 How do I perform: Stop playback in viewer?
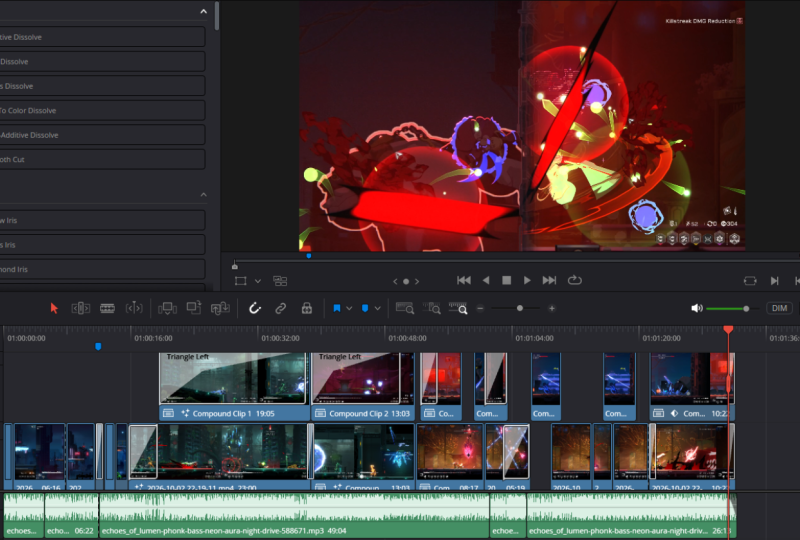coord(506,280)
